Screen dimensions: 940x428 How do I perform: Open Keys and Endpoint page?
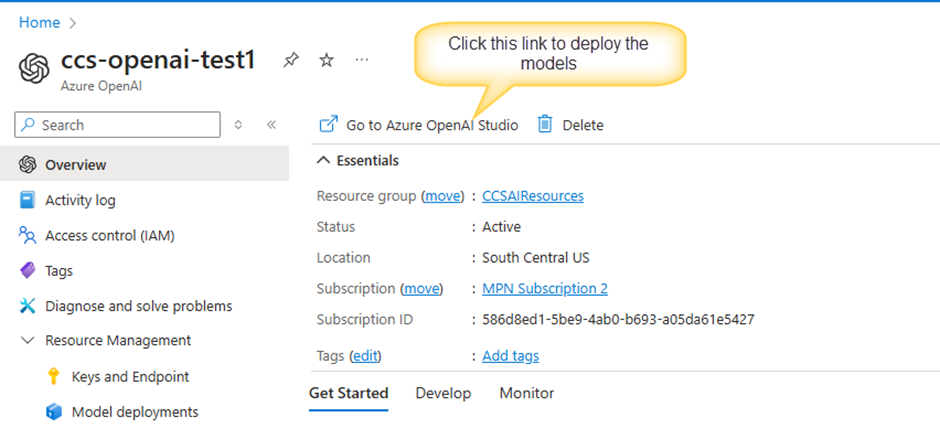click(130, 376)
